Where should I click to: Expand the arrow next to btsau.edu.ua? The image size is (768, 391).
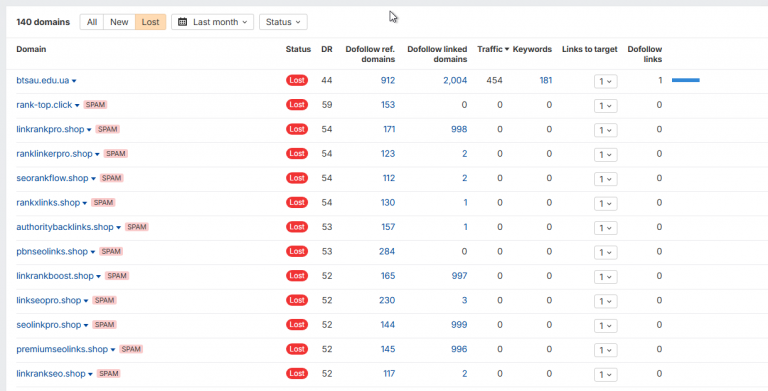click(74, 81)
